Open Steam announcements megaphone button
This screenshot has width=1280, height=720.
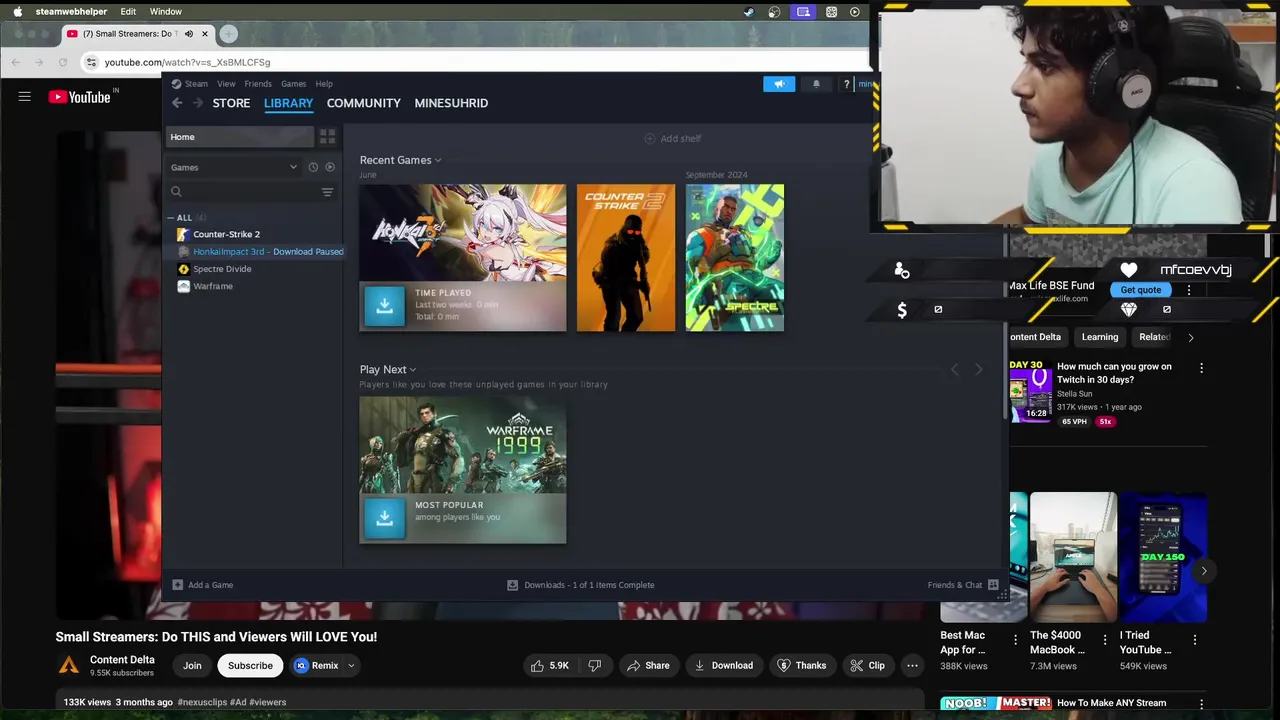779,84
